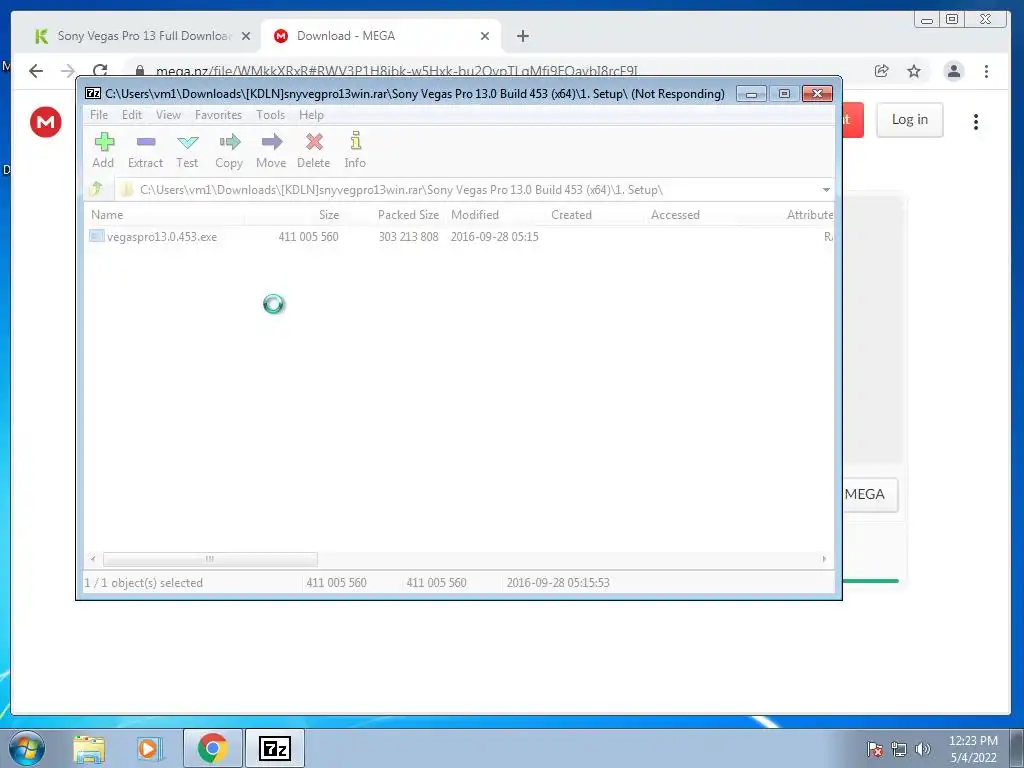
Task: Select the Move toolbar button
Action: coord(271,150)
